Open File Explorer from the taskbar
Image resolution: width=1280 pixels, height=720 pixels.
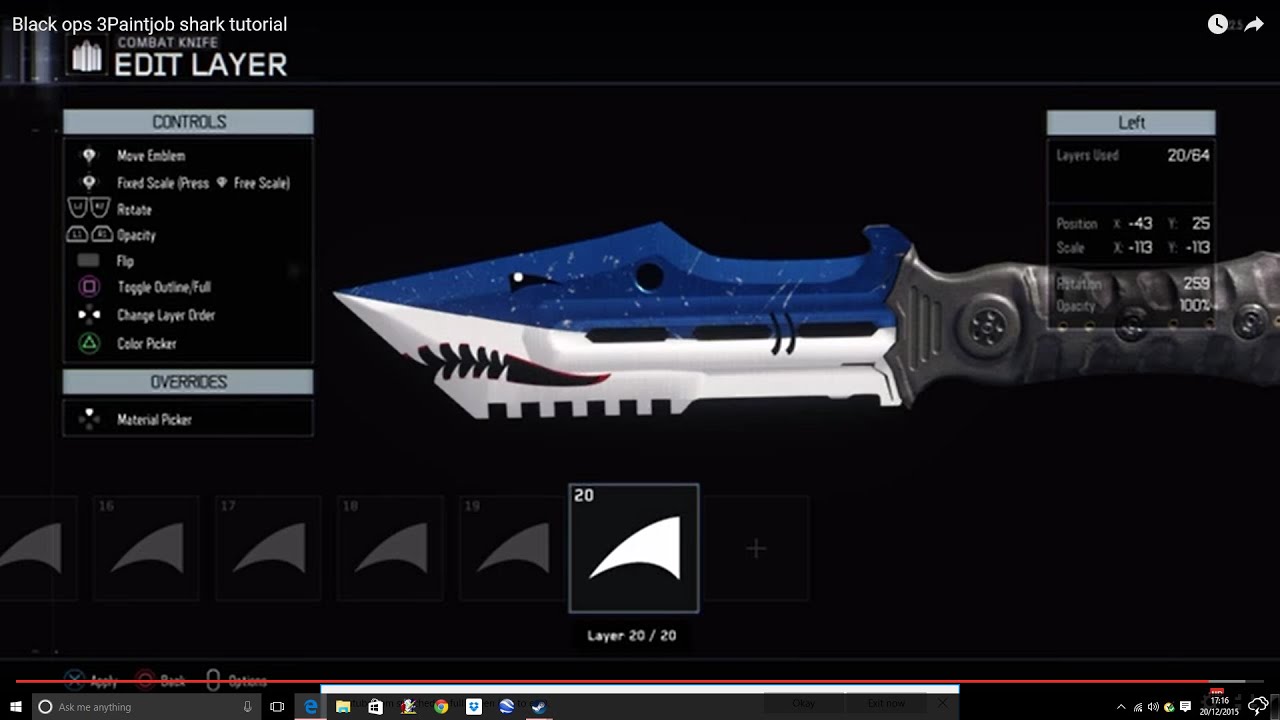[343, 706]
